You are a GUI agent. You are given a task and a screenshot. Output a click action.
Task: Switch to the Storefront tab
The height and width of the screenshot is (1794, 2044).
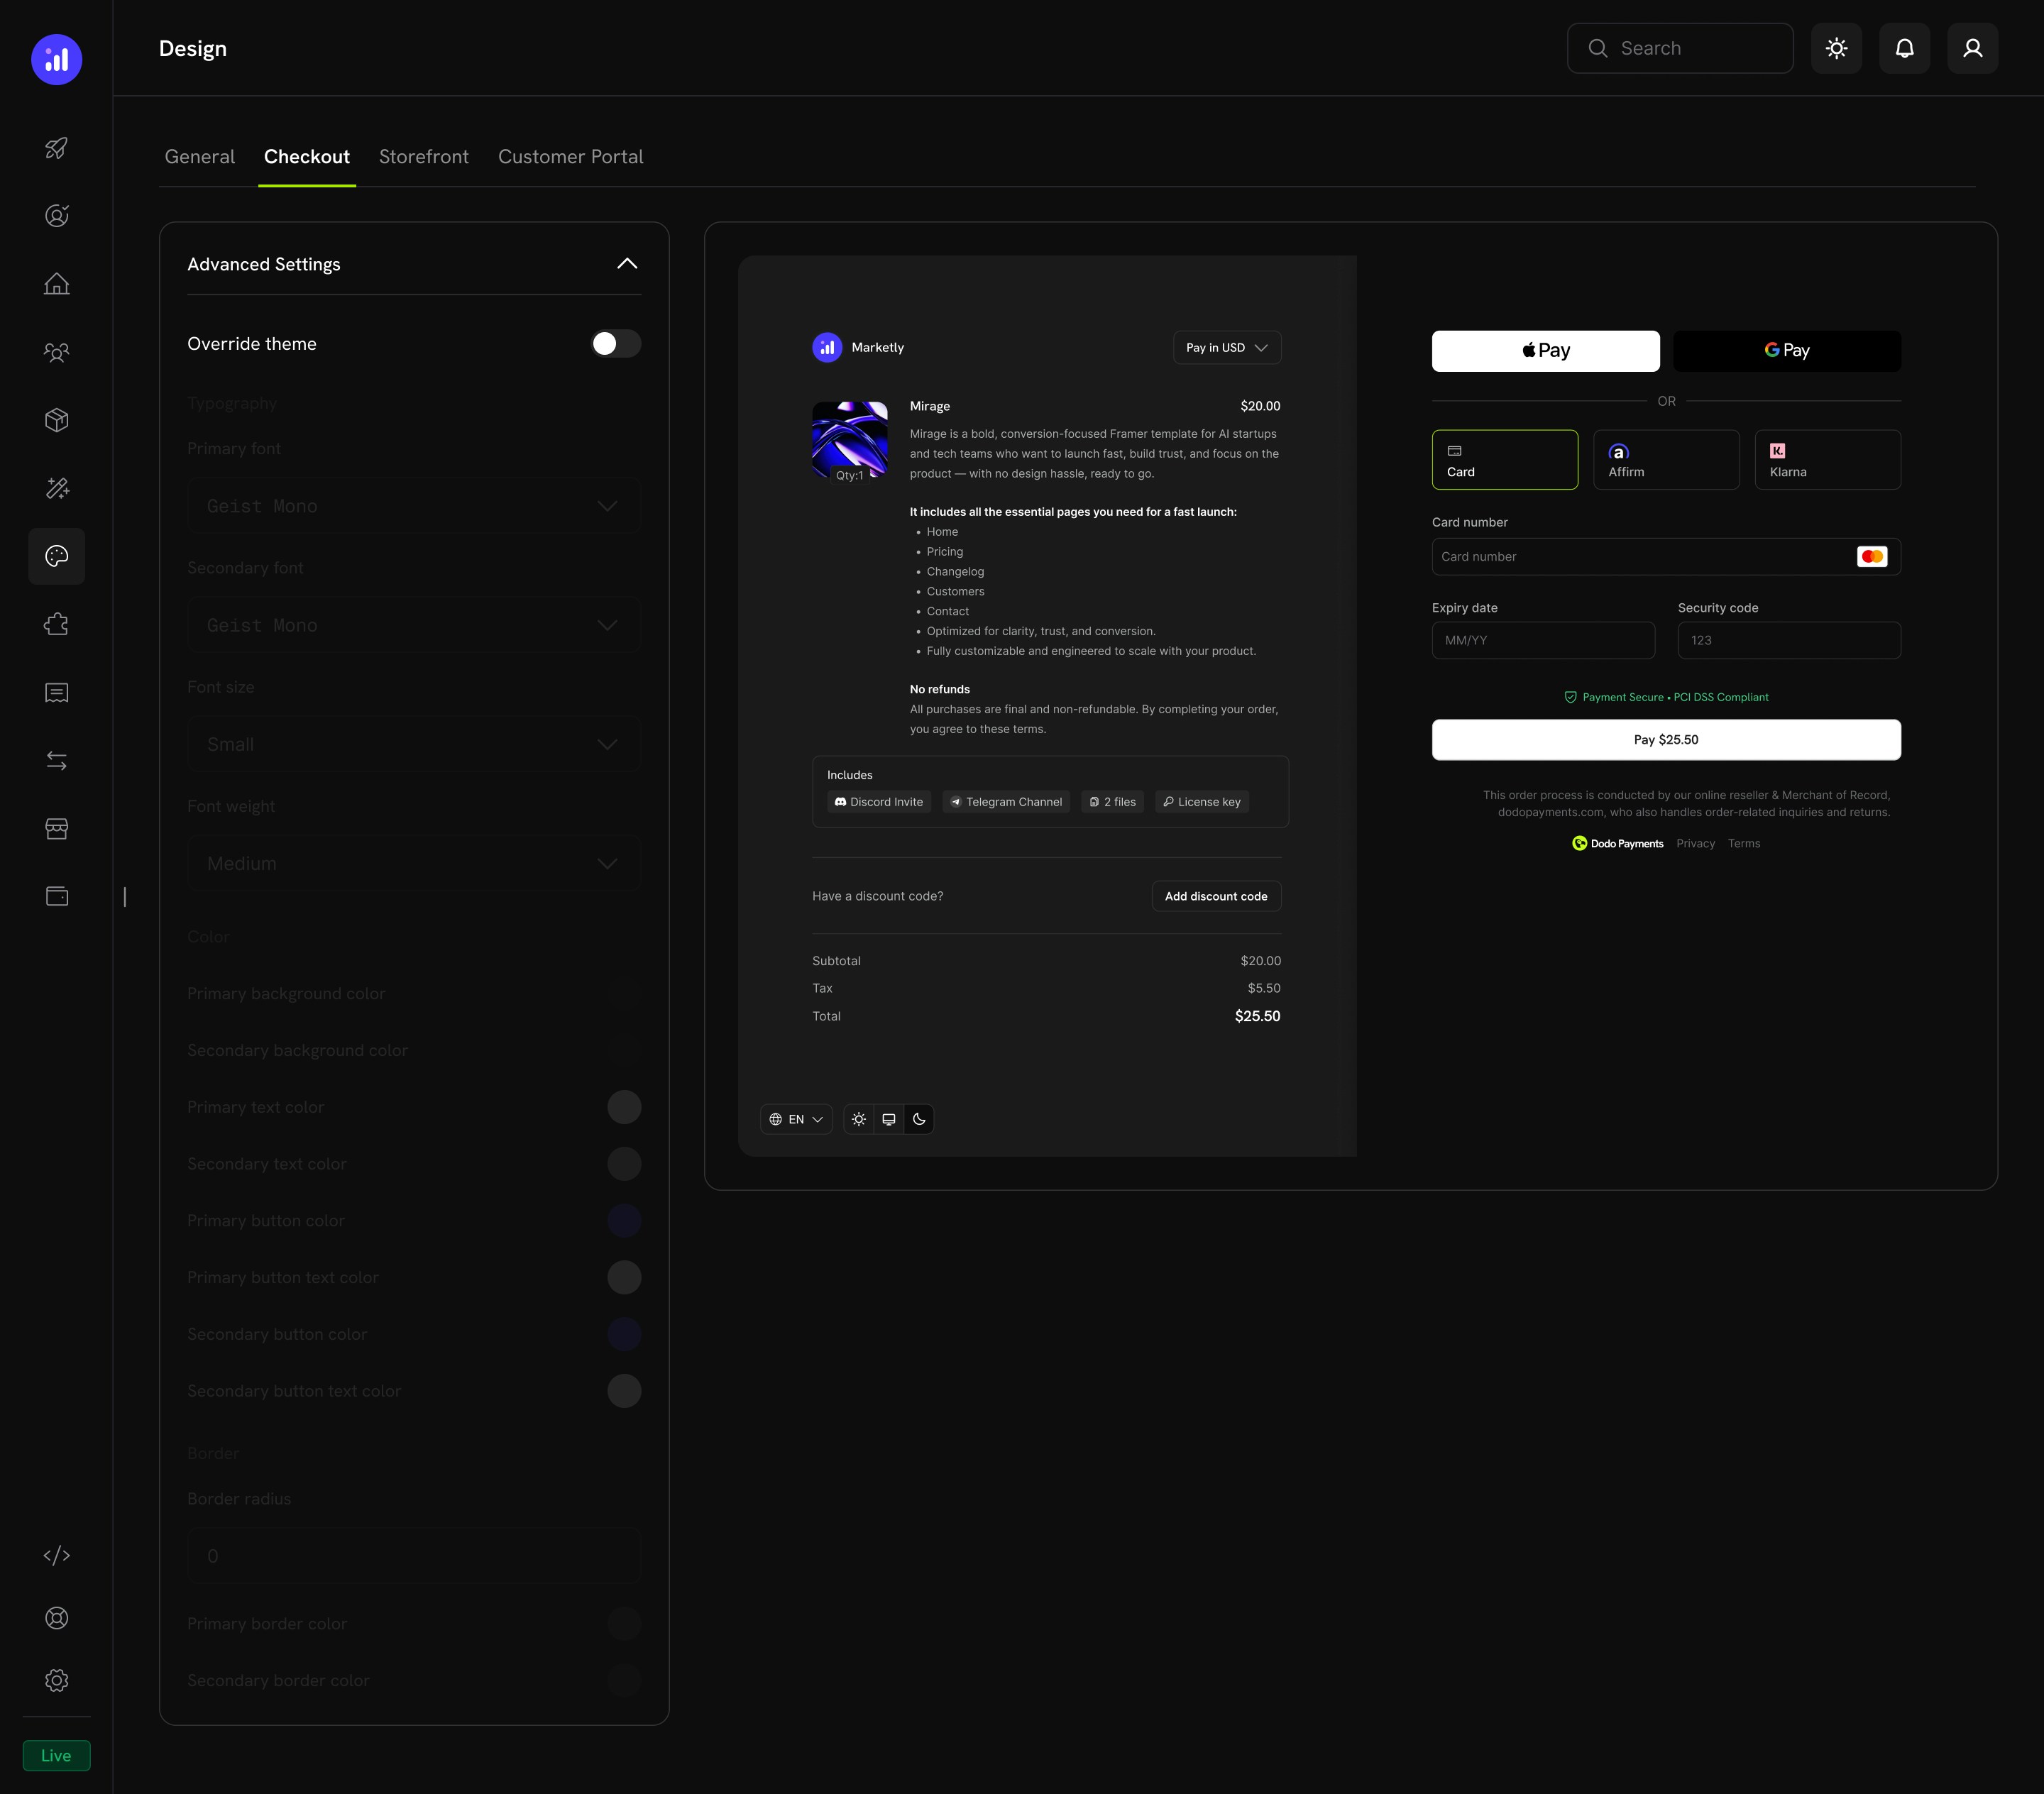tap(424, 156)
